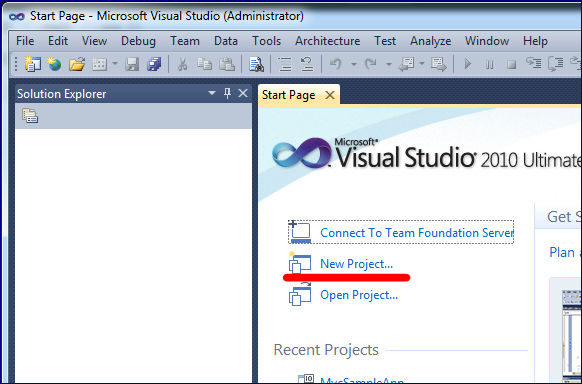Click the Copy toolbar icon
Image resolution: width=582 pixels, height=384 pixels.
coord(204,64)
